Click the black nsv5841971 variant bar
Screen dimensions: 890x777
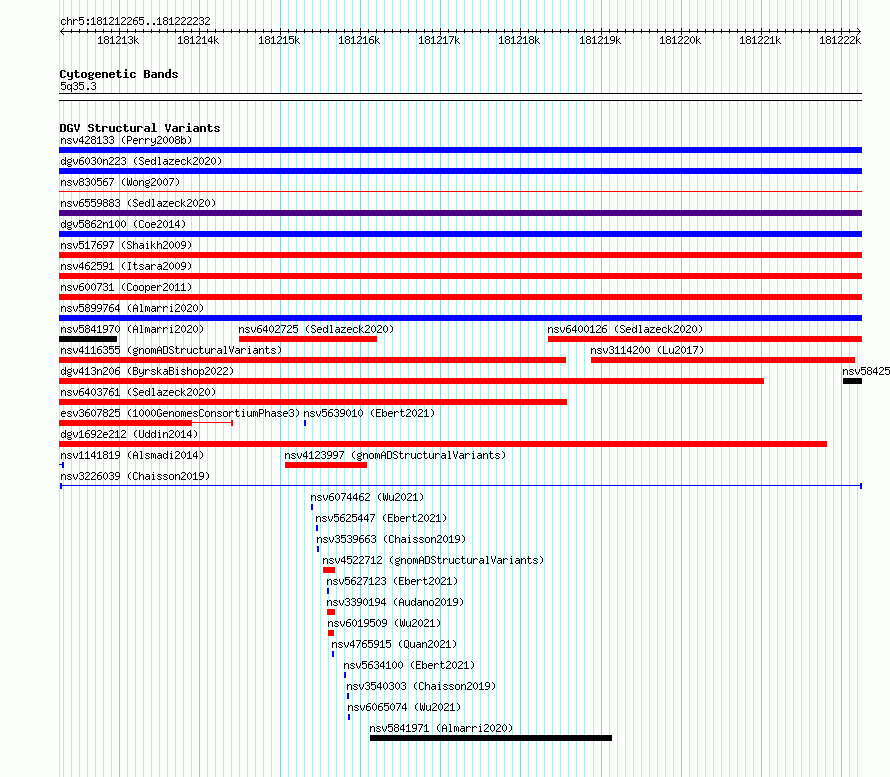pyautogui.click(x=491, y=738)
